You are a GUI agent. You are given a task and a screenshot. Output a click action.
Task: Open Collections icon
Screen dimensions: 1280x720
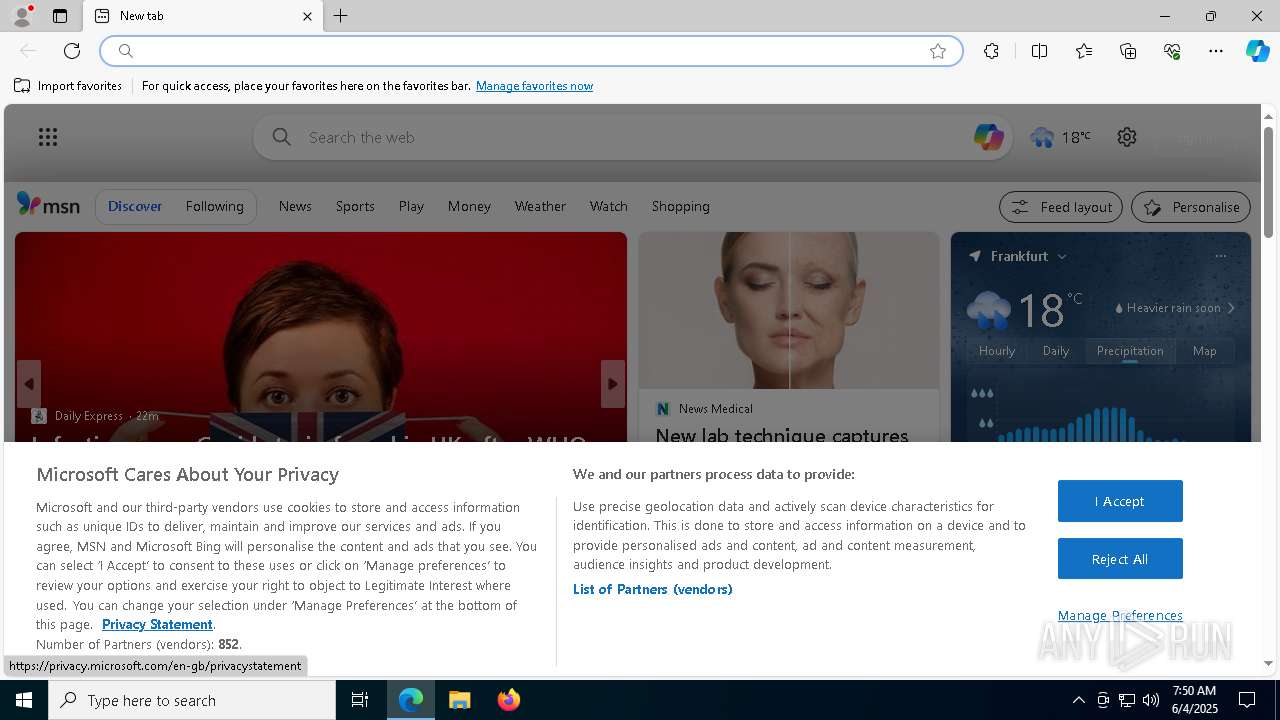[1128, 51]
